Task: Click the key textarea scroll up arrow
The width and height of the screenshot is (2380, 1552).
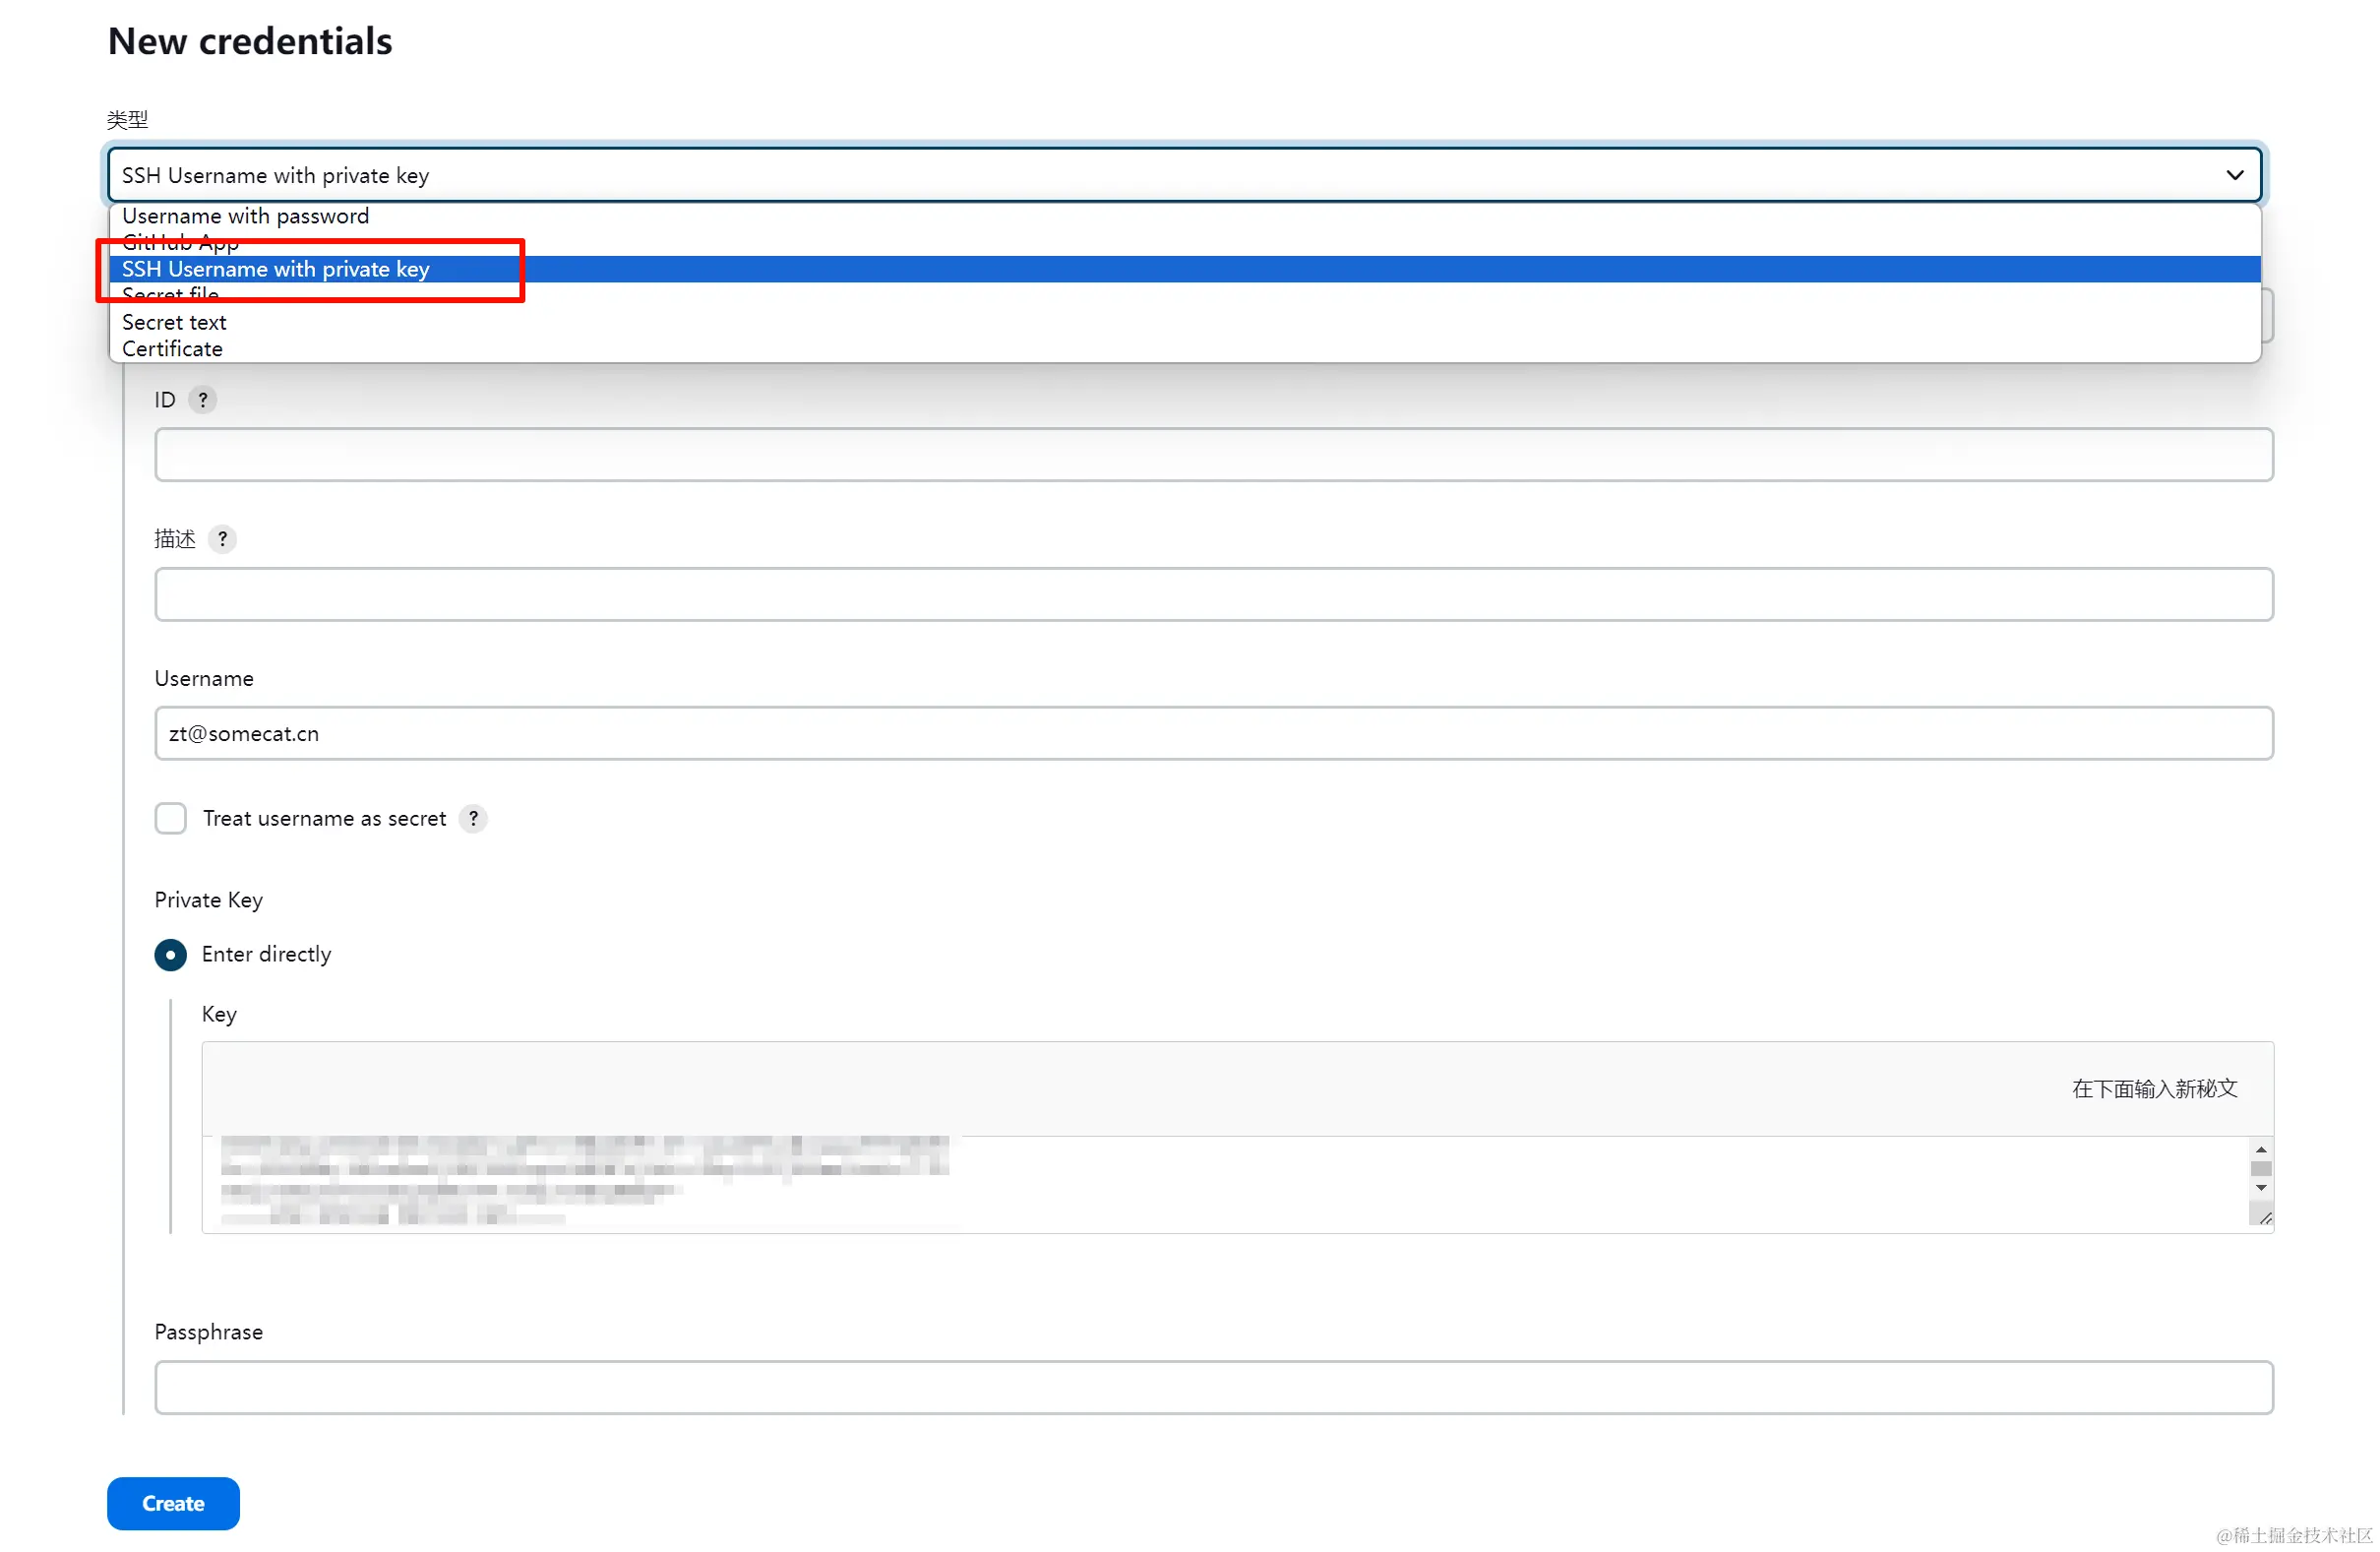Action: point(2261,1150)
